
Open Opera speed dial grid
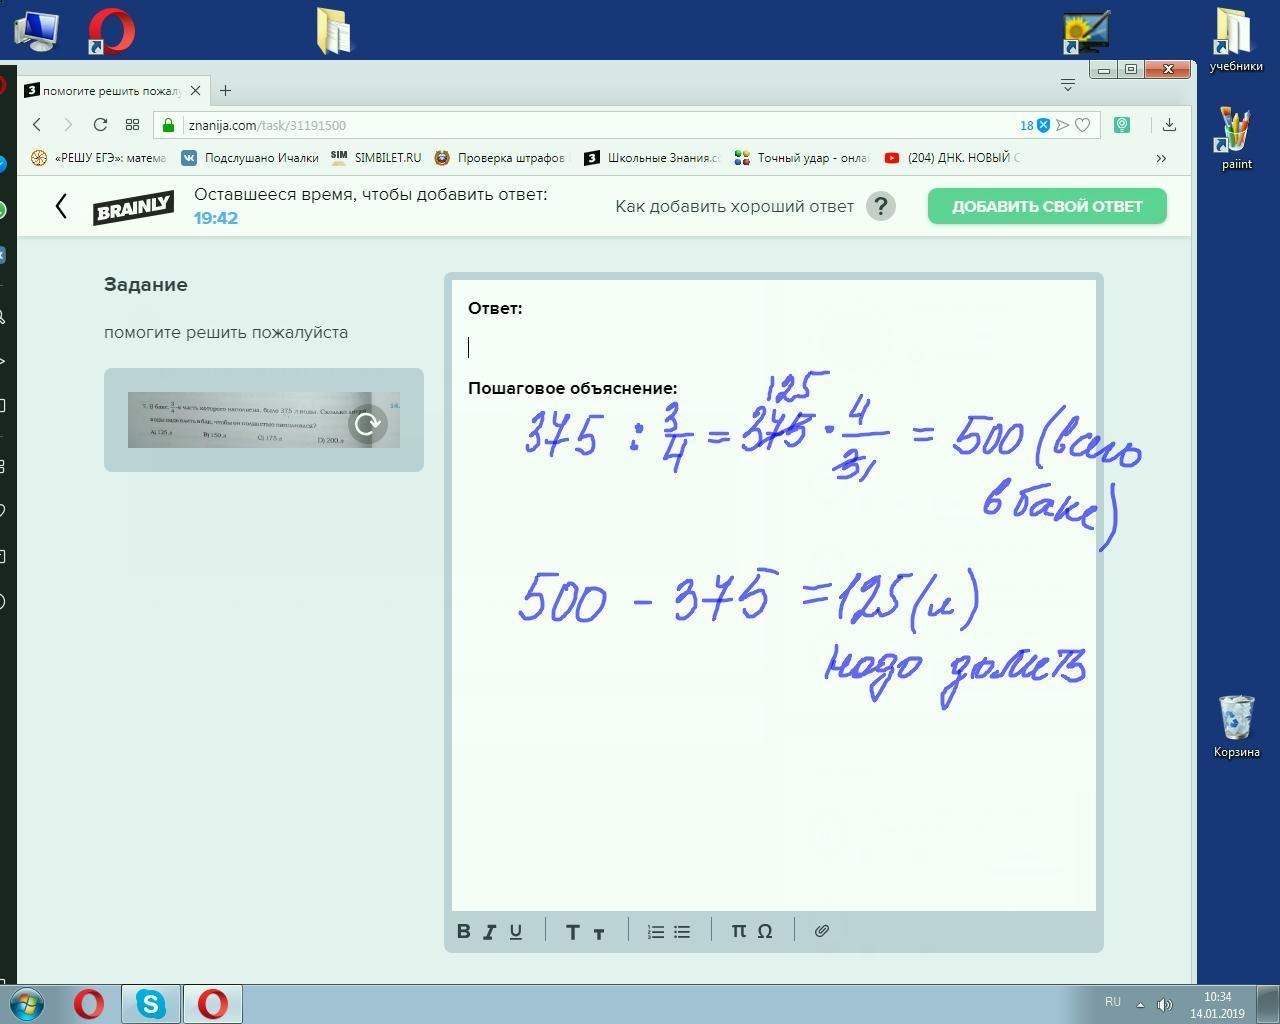coord(132,125)
